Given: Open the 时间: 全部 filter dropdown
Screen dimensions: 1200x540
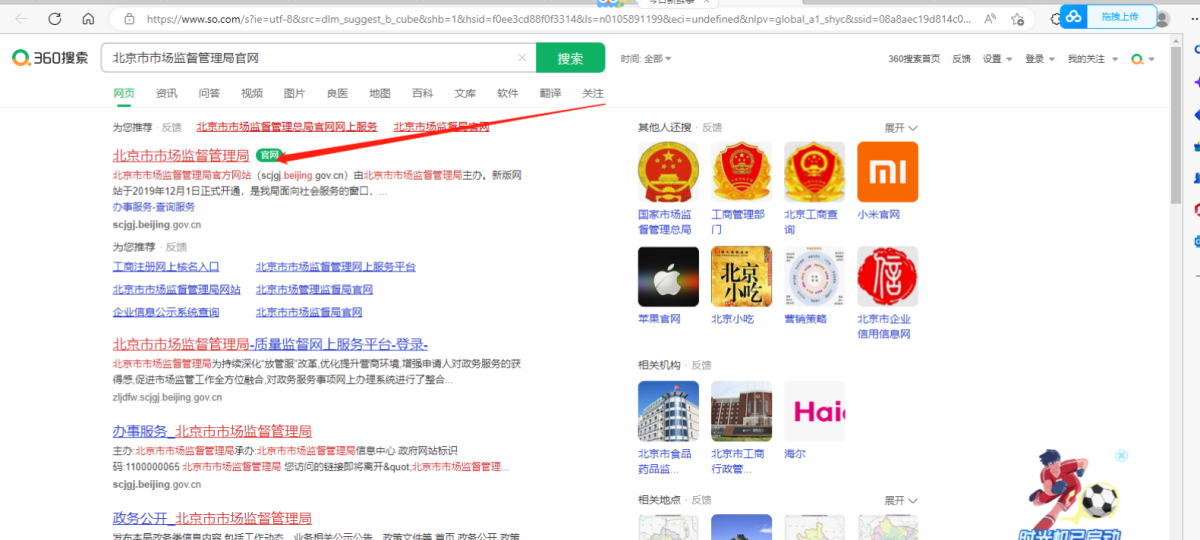Looking at the screenshot, I should tap(646, 59).
